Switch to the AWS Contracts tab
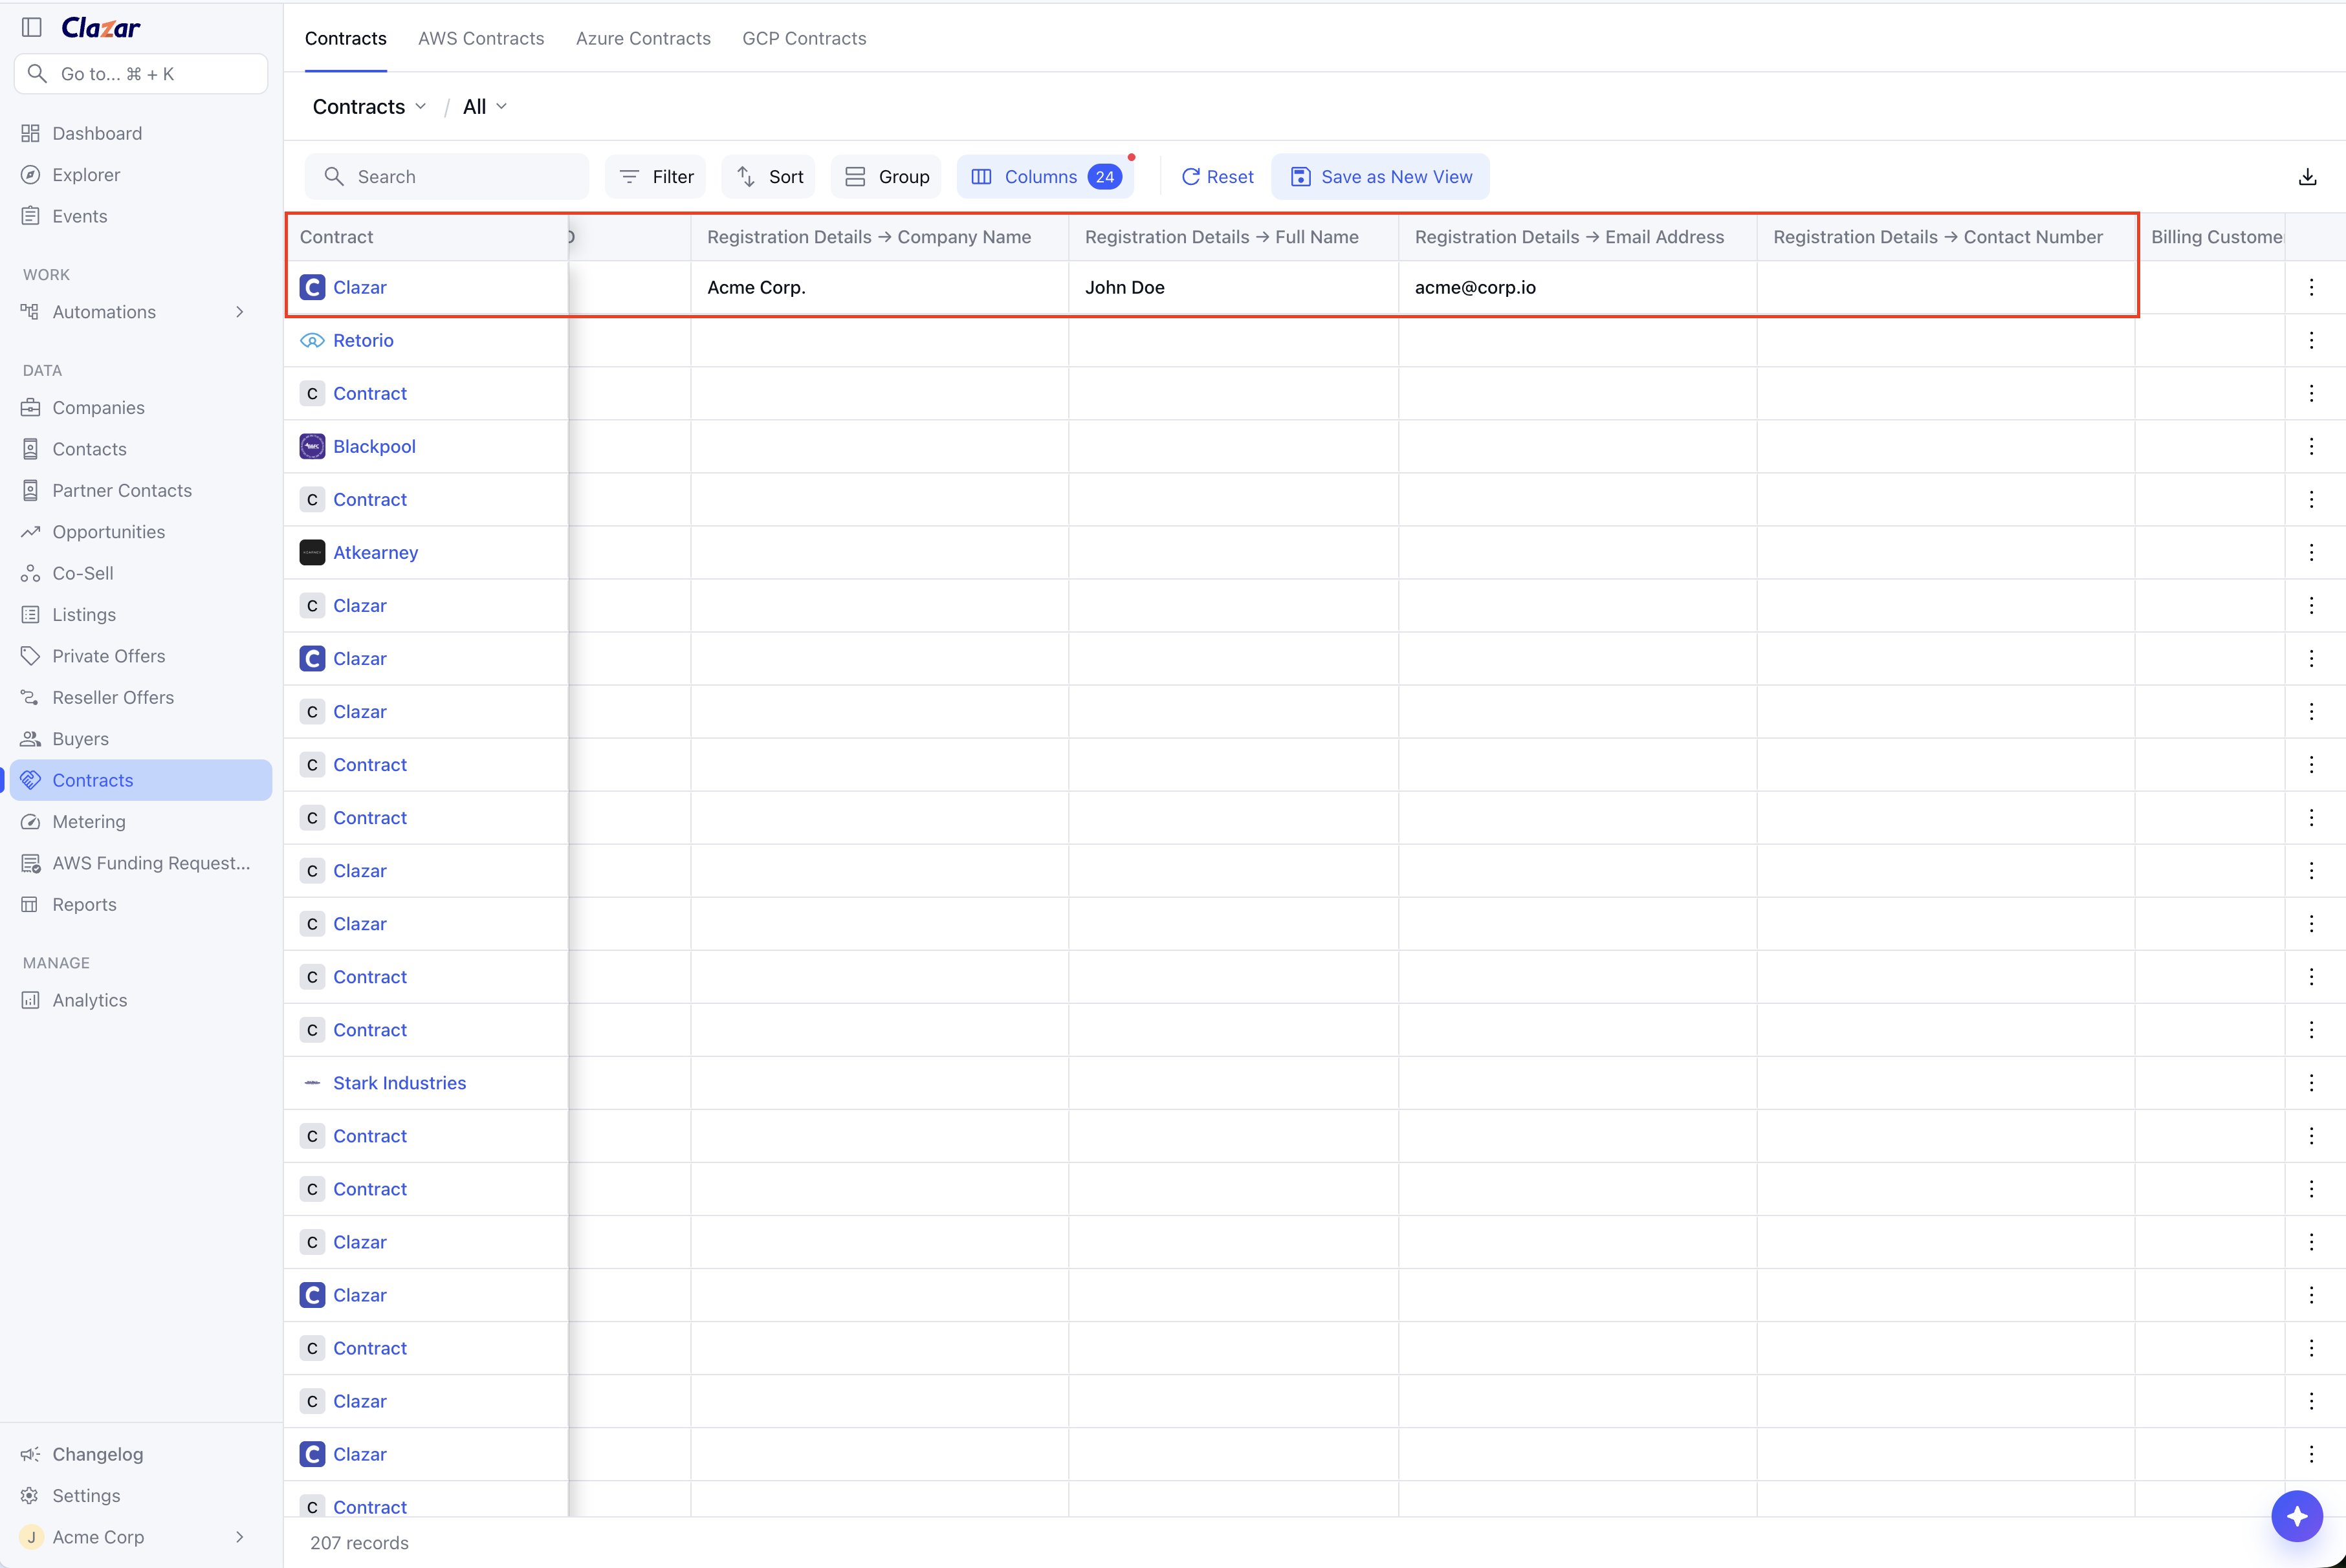 [481, 39]
